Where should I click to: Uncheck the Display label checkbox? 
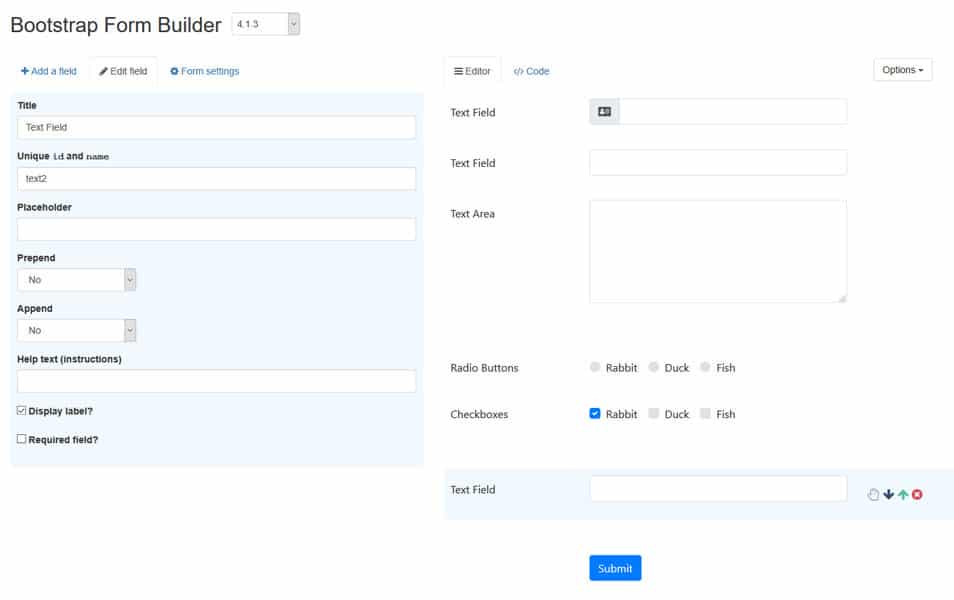pos(20,410)
